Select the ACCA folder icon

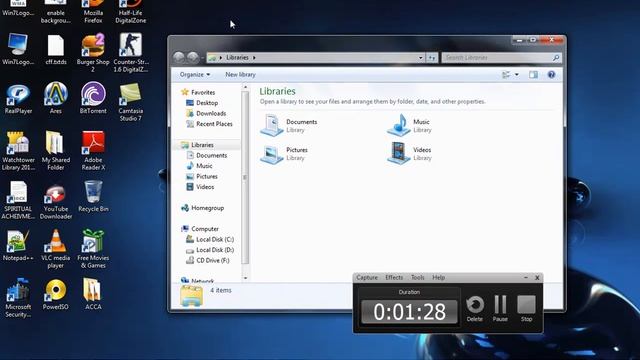[93, 294]
